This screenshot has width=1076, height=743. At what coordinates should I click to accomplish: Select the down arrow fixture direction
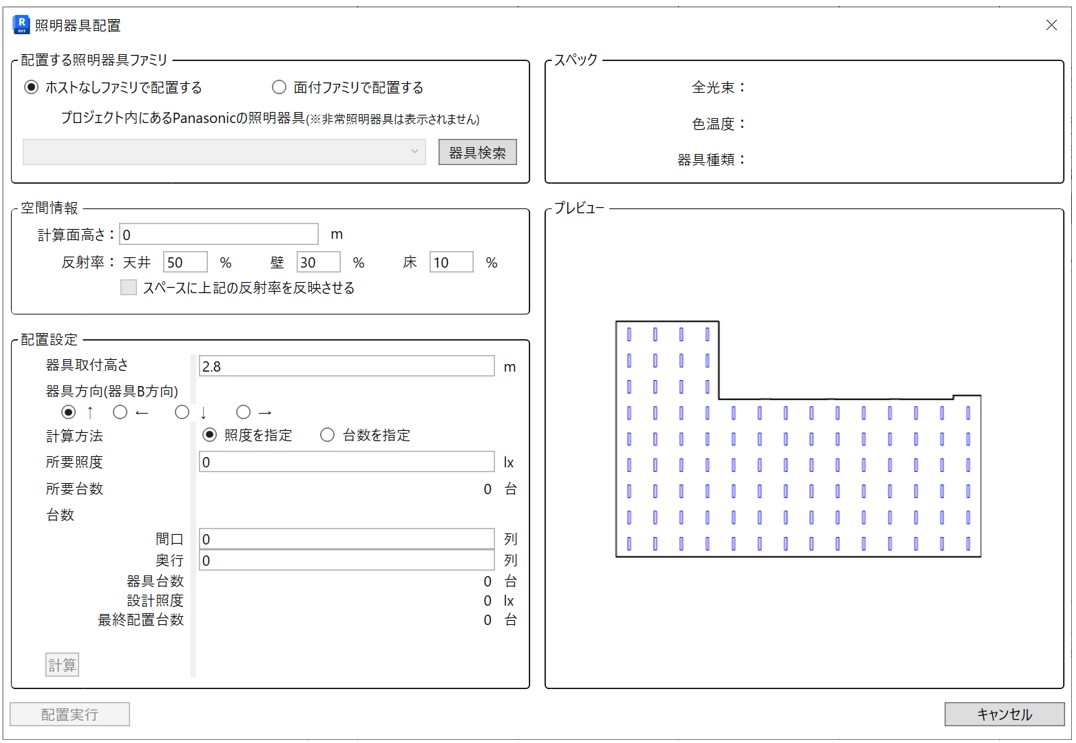click(182, 411)
